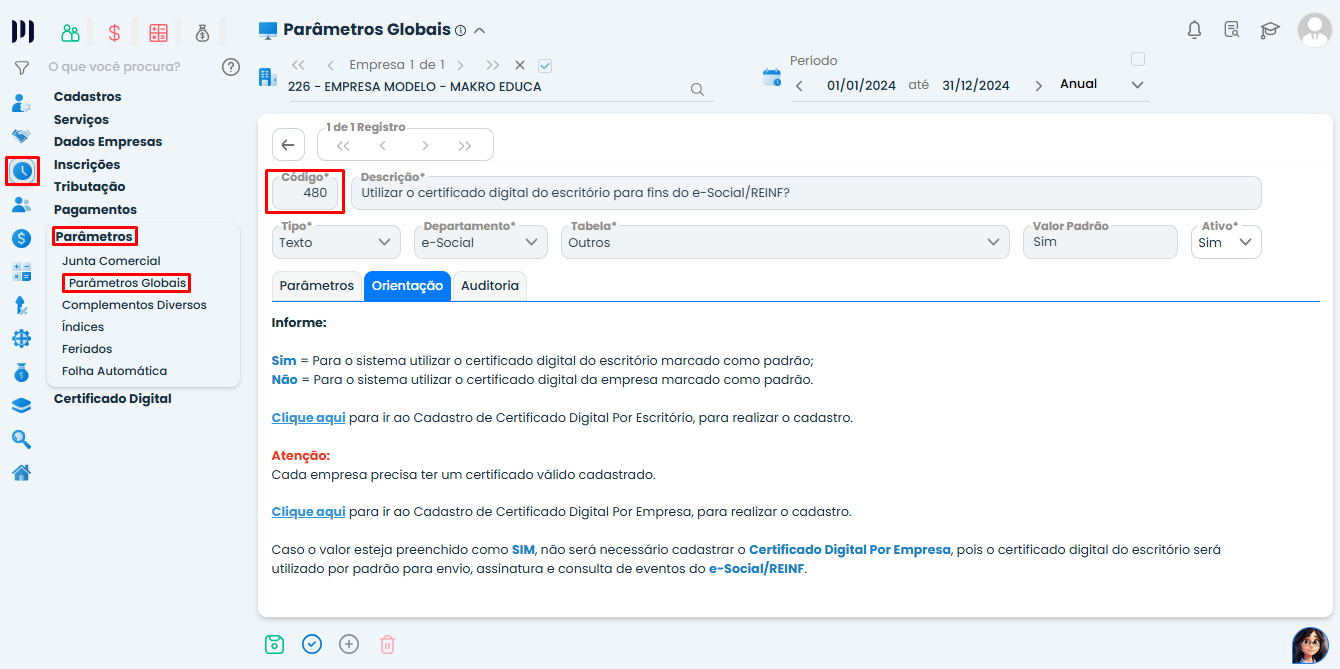Jump to last record in the 1 de 1 Registro navigator
The image size is (1340, 669).
[x=465, y=146]
